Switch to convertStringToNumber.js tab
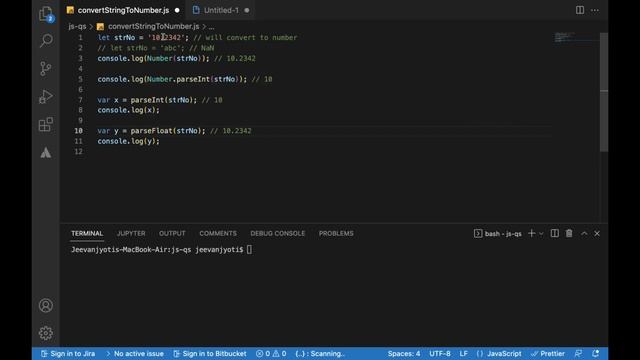Viewport: 640px width, 360px height. 123,10
